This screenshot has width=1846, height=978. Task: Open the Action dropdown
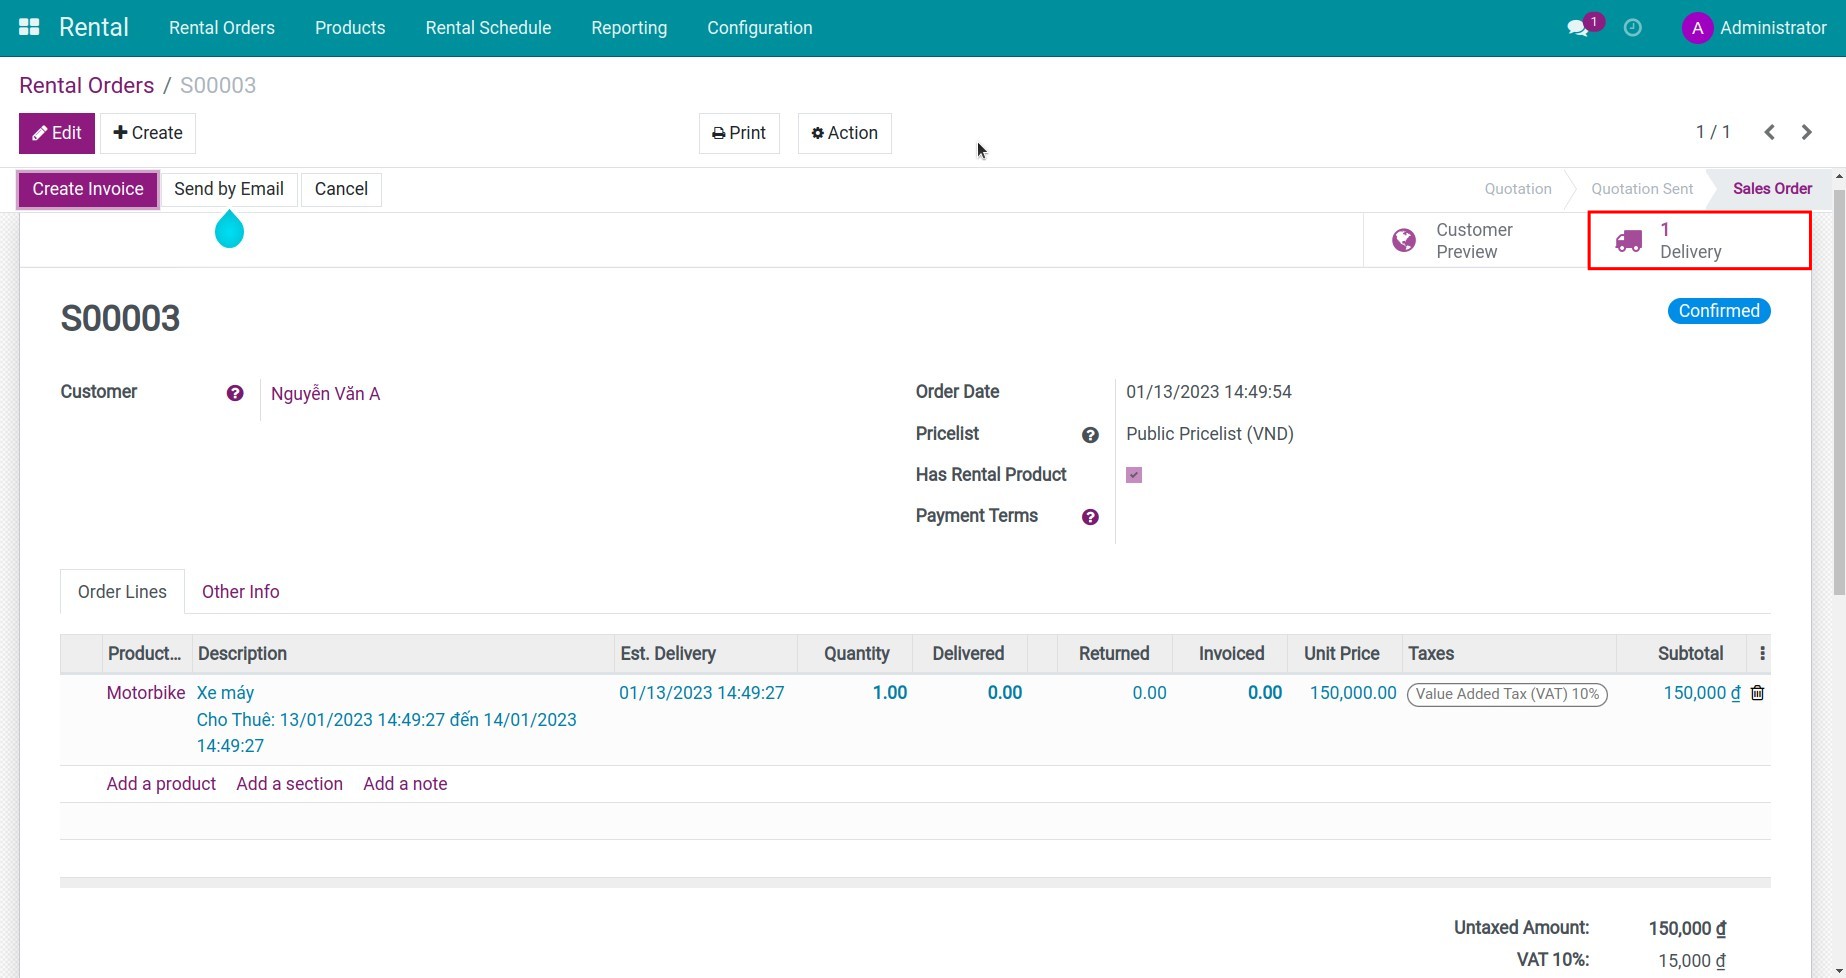(x=844, y=133)
